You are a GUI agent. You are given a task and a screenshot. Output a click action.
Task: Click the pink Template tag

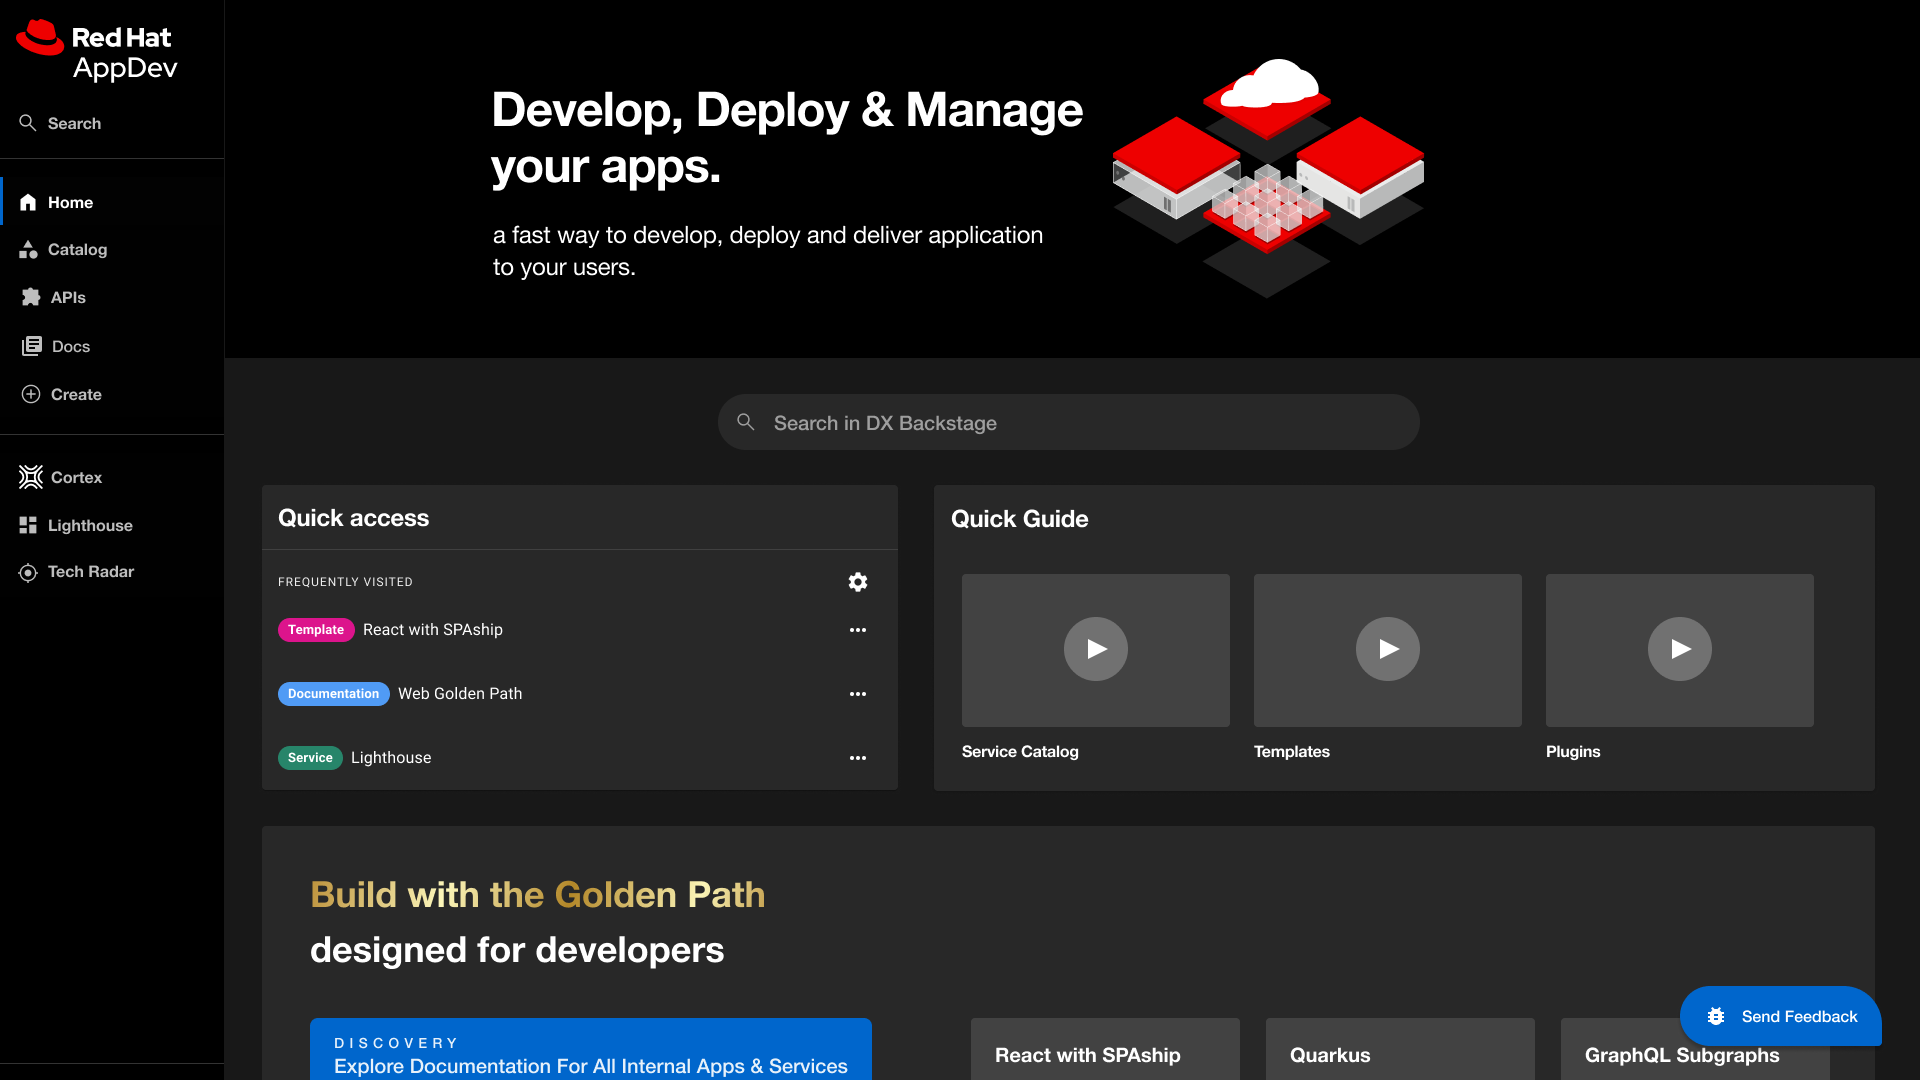pyautogui.click(x=316, y=630)
